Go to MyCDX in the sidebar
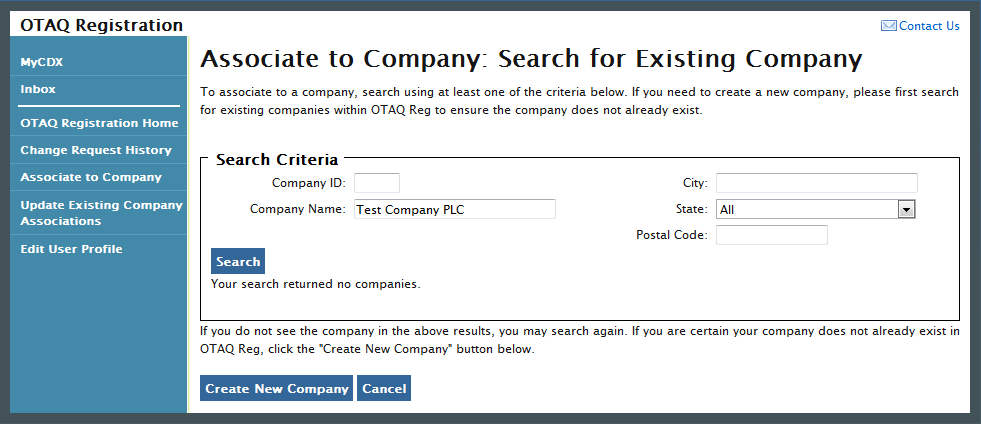981x424 pixels. click(x=42, y=63)
